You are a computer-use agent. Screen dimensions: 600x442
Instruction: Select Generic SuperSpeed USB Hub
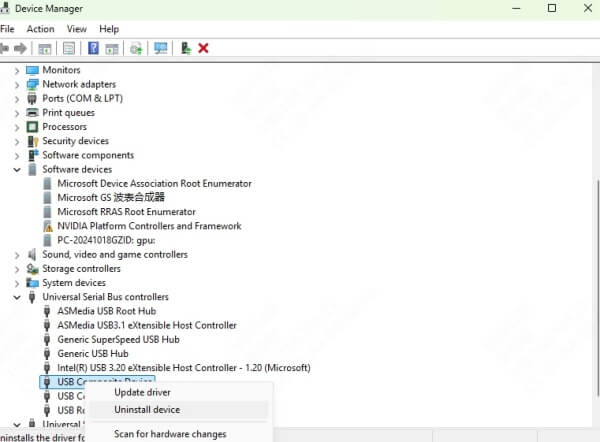(118, 339)
